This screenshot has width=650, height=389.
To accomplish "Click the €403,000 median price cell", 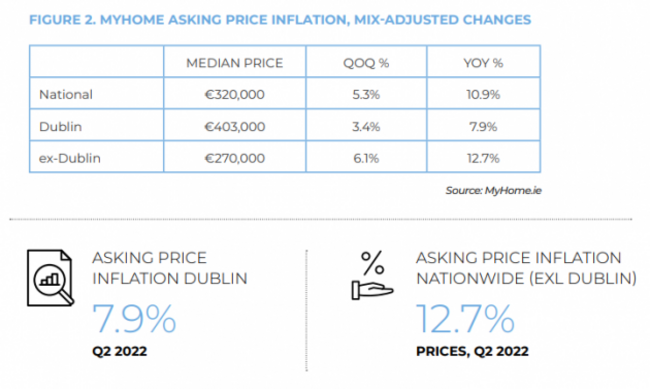I will click(x=235, y=126).
